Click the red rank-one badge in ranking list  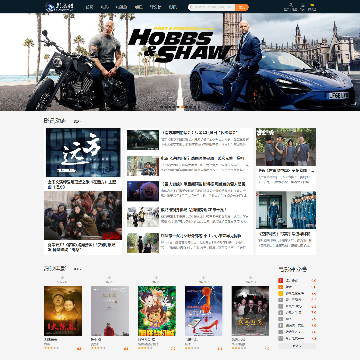pyautogui.click(x=280, y=280)
